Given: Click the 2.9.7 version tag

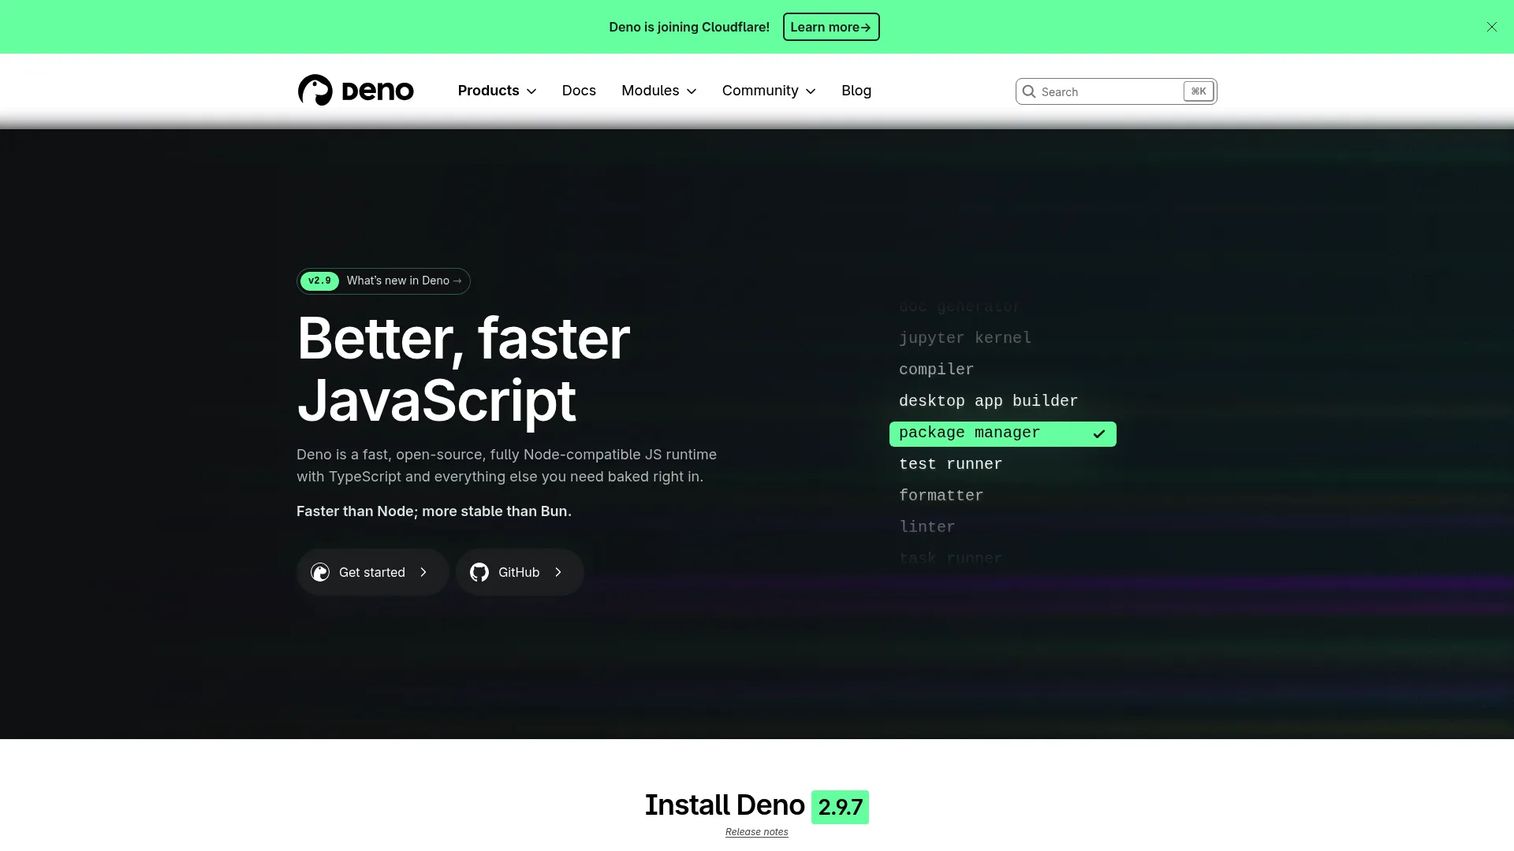Looking at the screenshot, I should (x=840, y=807).
